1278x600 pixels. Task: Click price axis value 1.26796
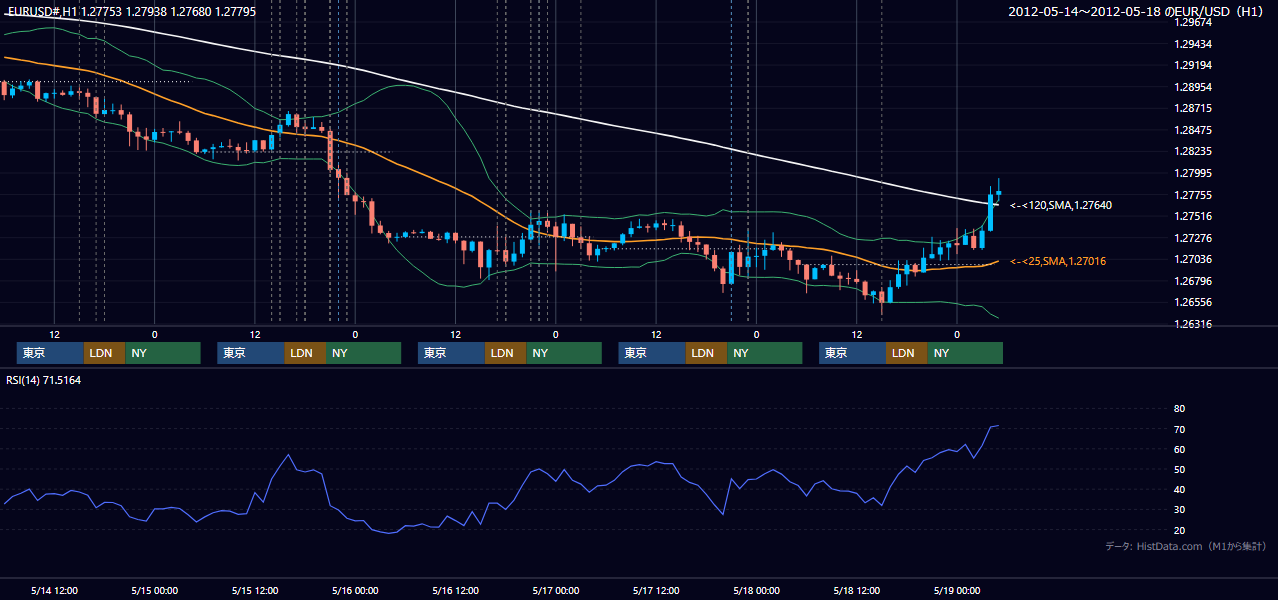coord(1193,281)
